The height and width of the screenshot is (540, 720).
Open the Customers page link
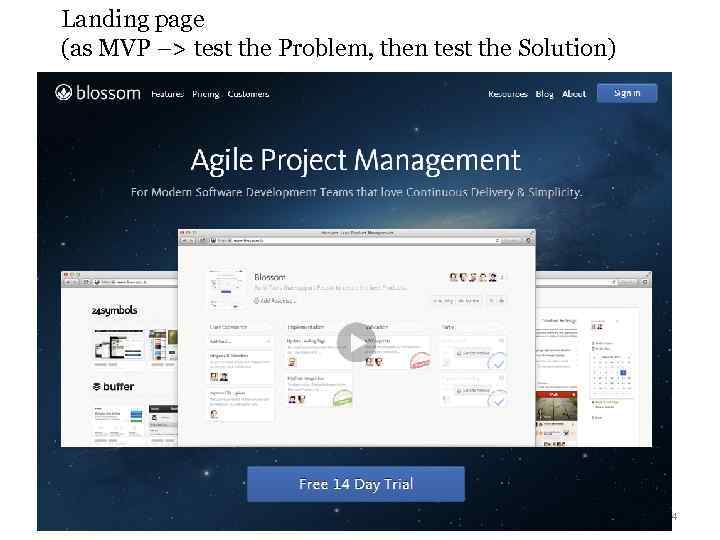coord(248,94)
